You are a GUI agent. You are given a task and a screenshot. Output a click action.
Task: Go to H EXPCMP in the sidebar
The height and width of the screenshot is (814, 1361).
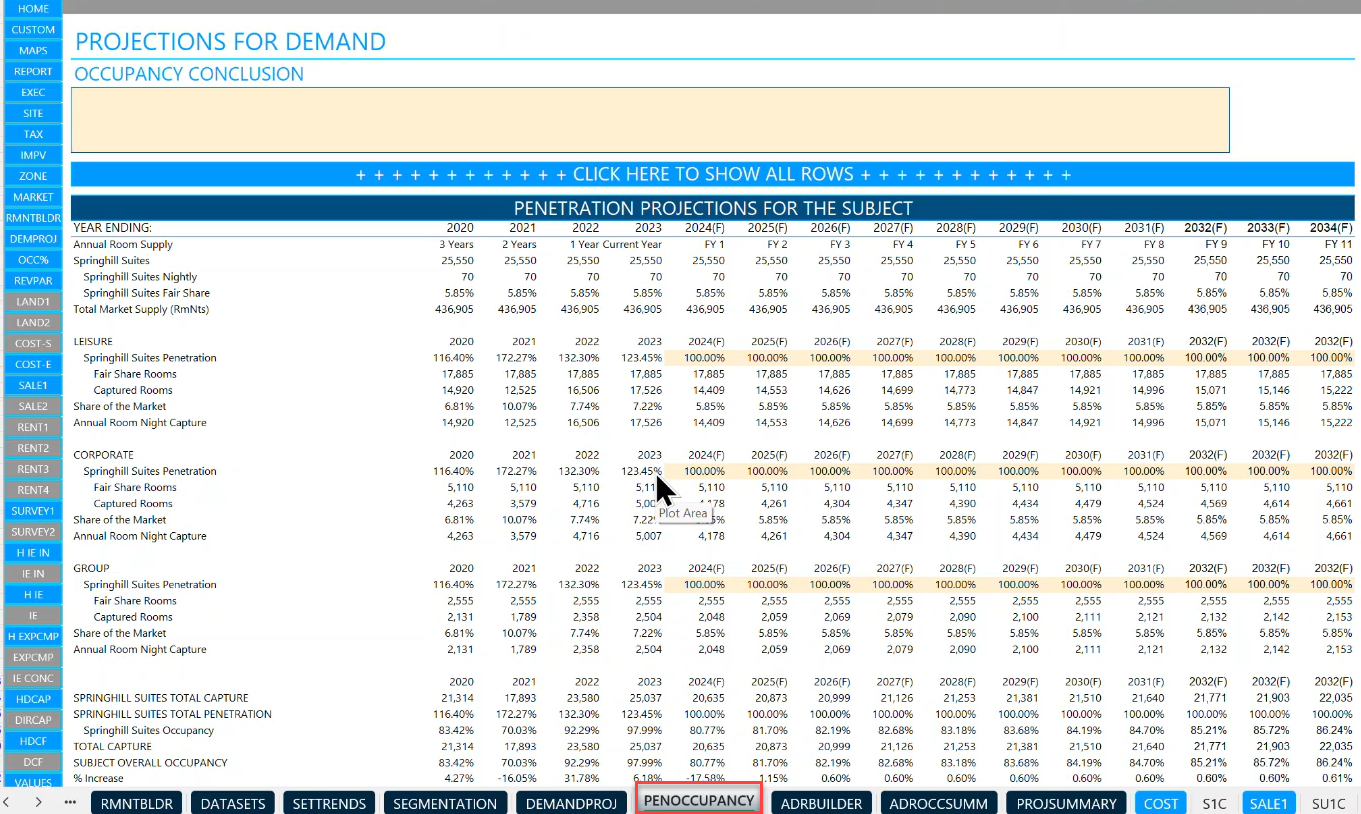click(33, 636)
